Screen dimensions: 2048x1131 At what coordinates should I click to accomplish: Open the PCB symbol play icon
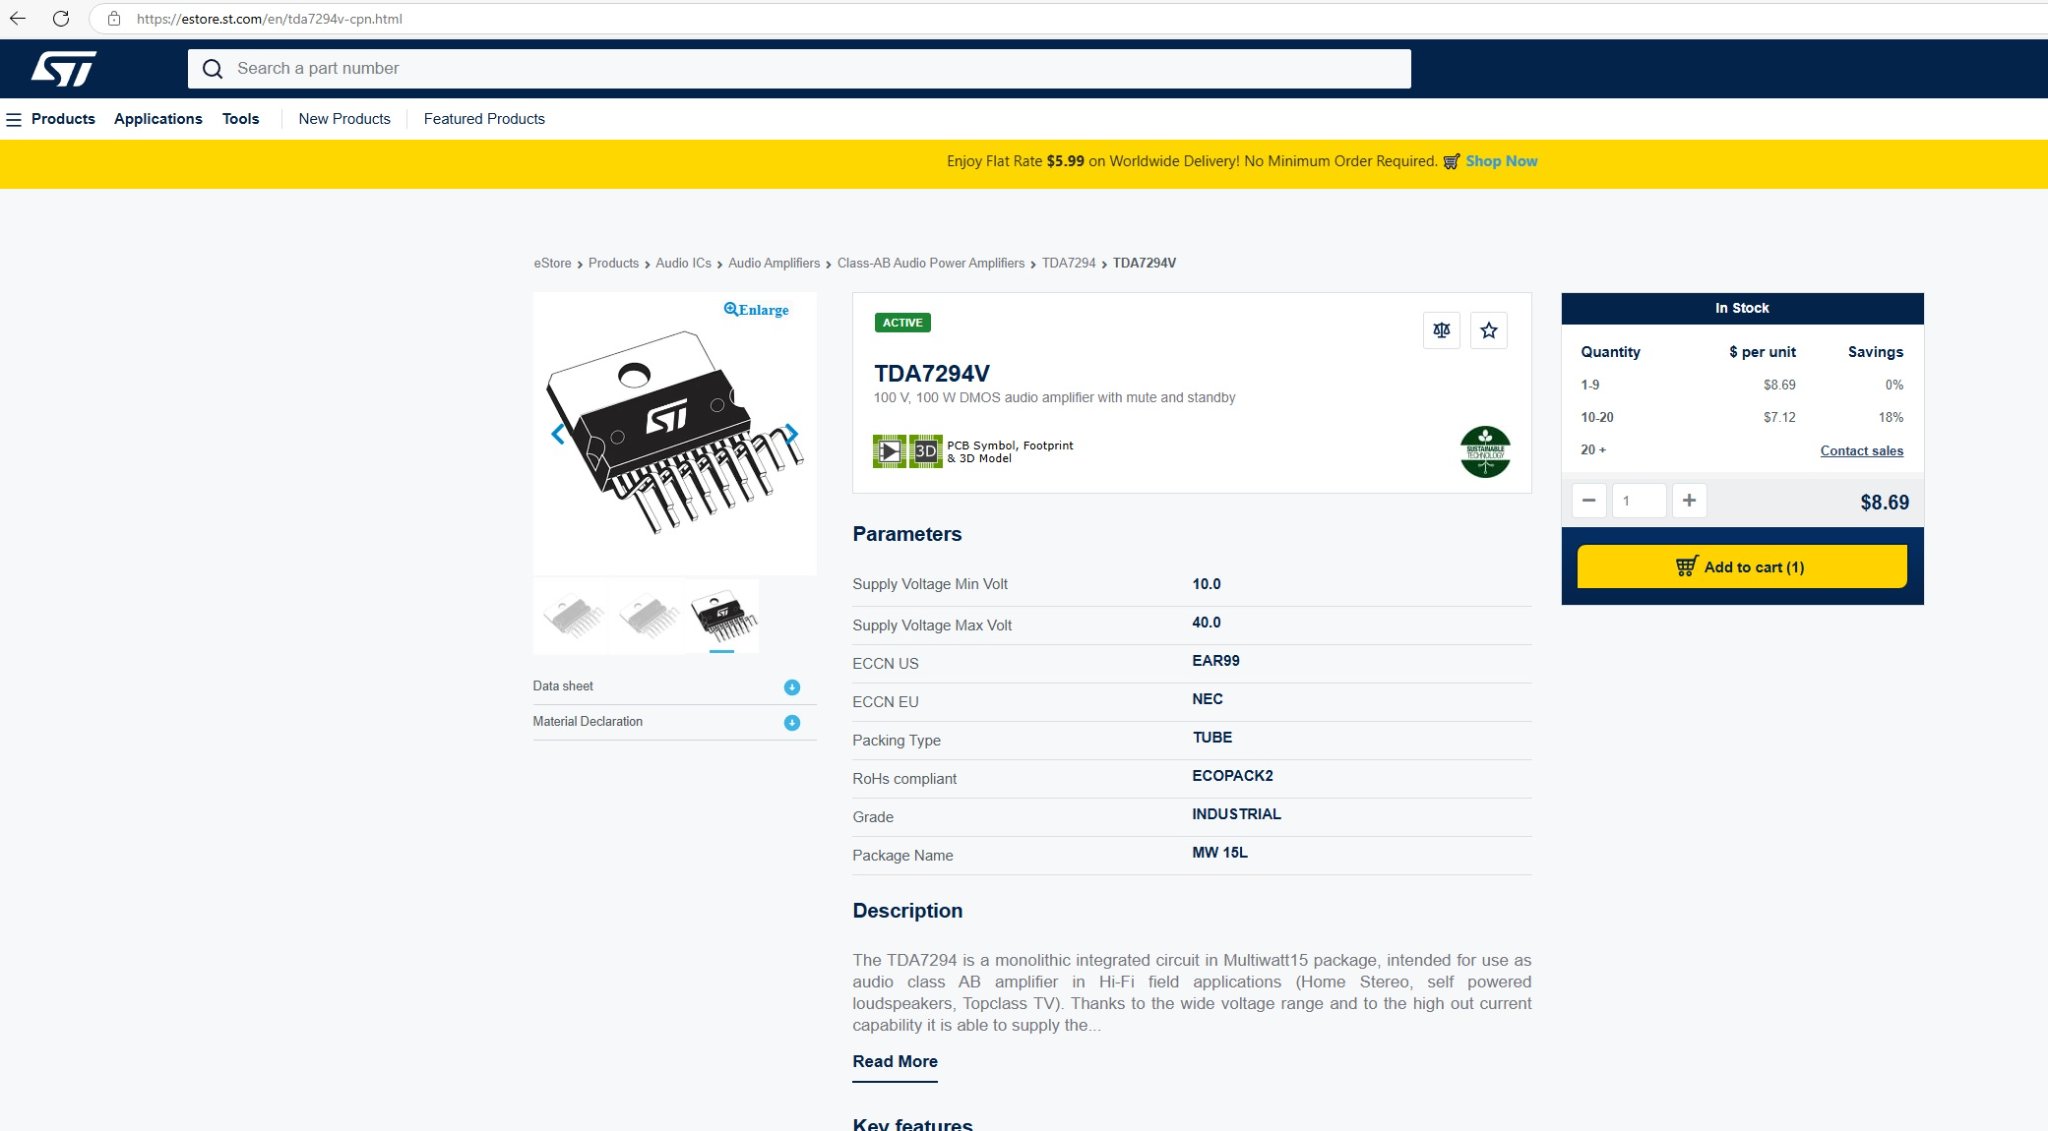click(889, 451)
